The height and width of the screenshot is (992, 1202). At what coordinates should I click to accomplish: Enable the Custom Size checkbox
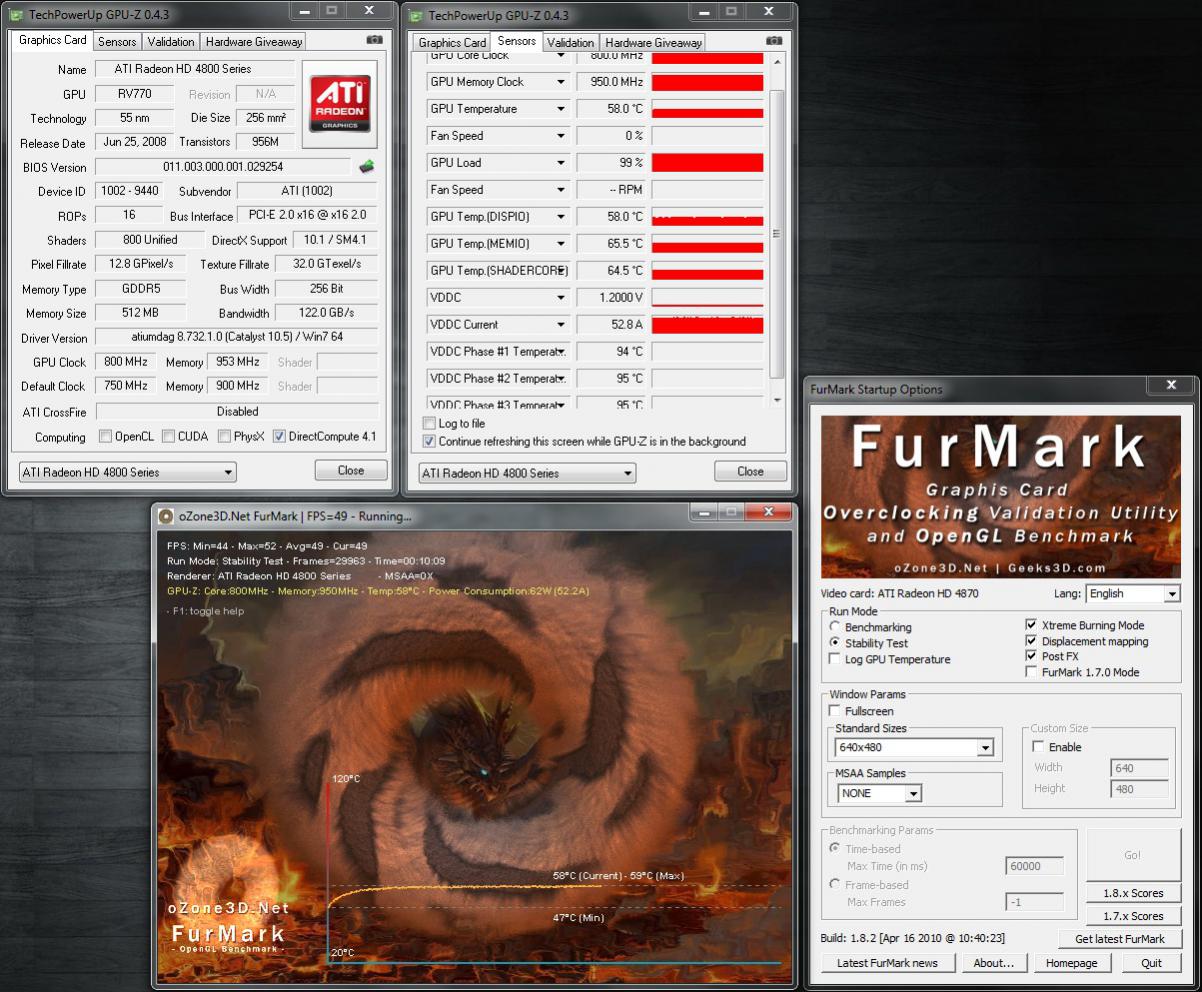point(1038,747)
